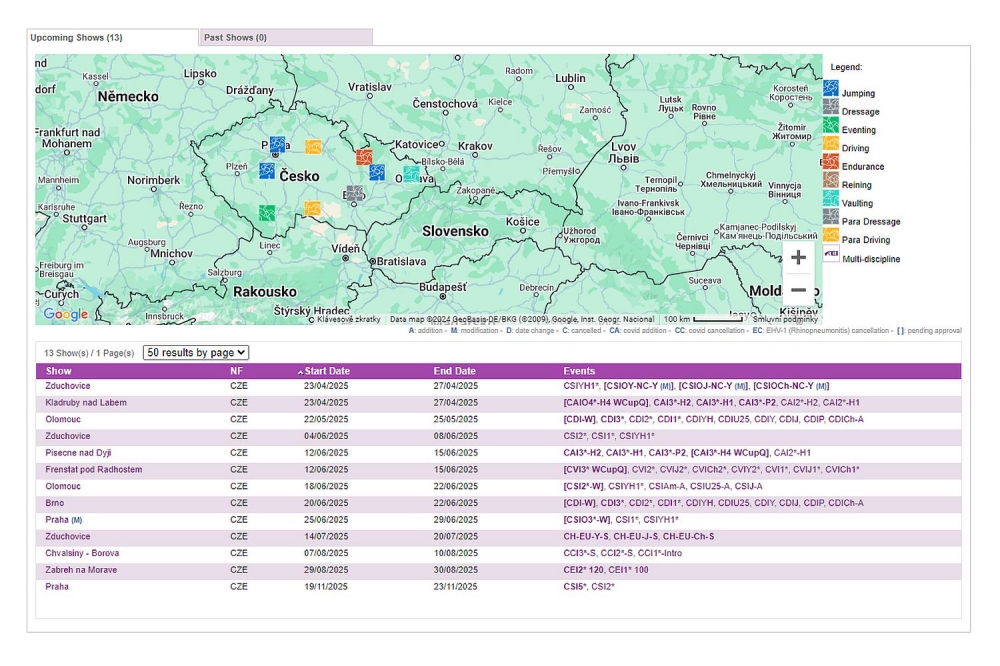
Task: Click the Eventing legend icon
Action: coord(830,125)
